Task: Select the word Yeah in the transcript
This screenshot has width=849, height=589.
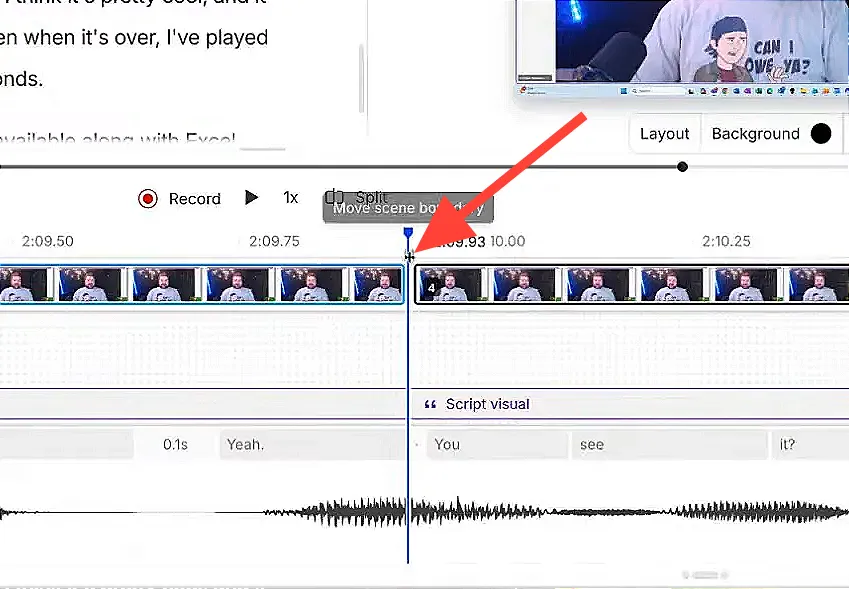Action: 245,443
